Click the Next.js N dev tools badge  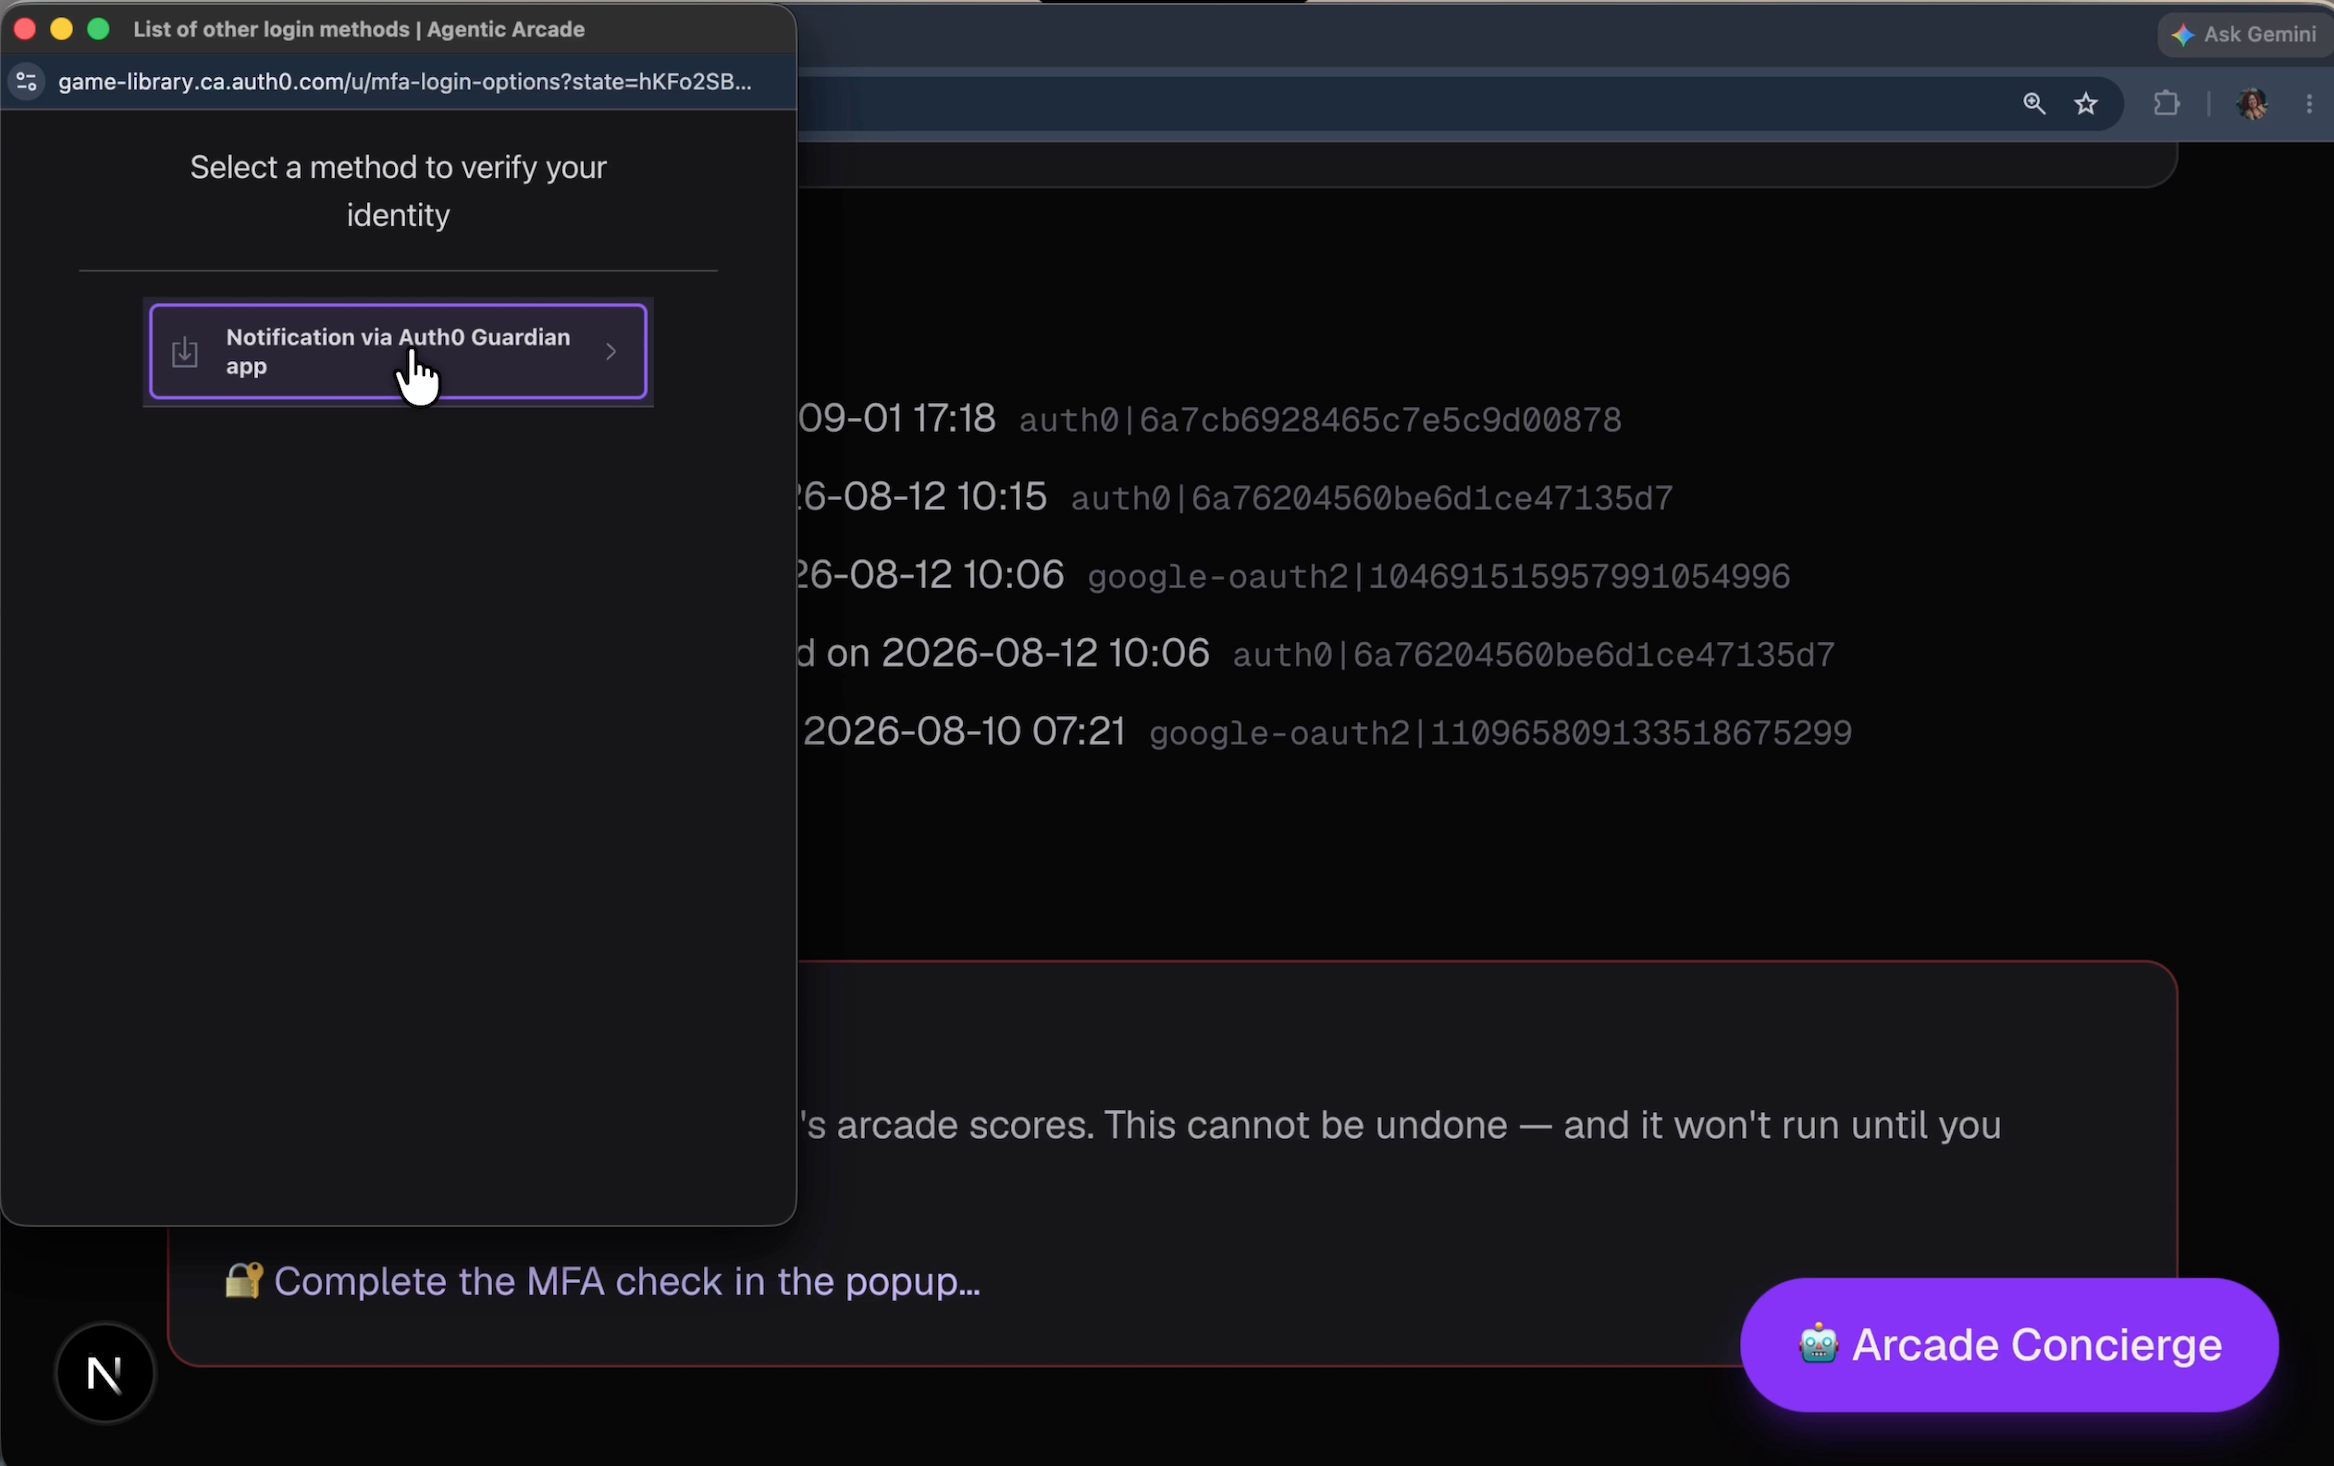[105, 1373]
